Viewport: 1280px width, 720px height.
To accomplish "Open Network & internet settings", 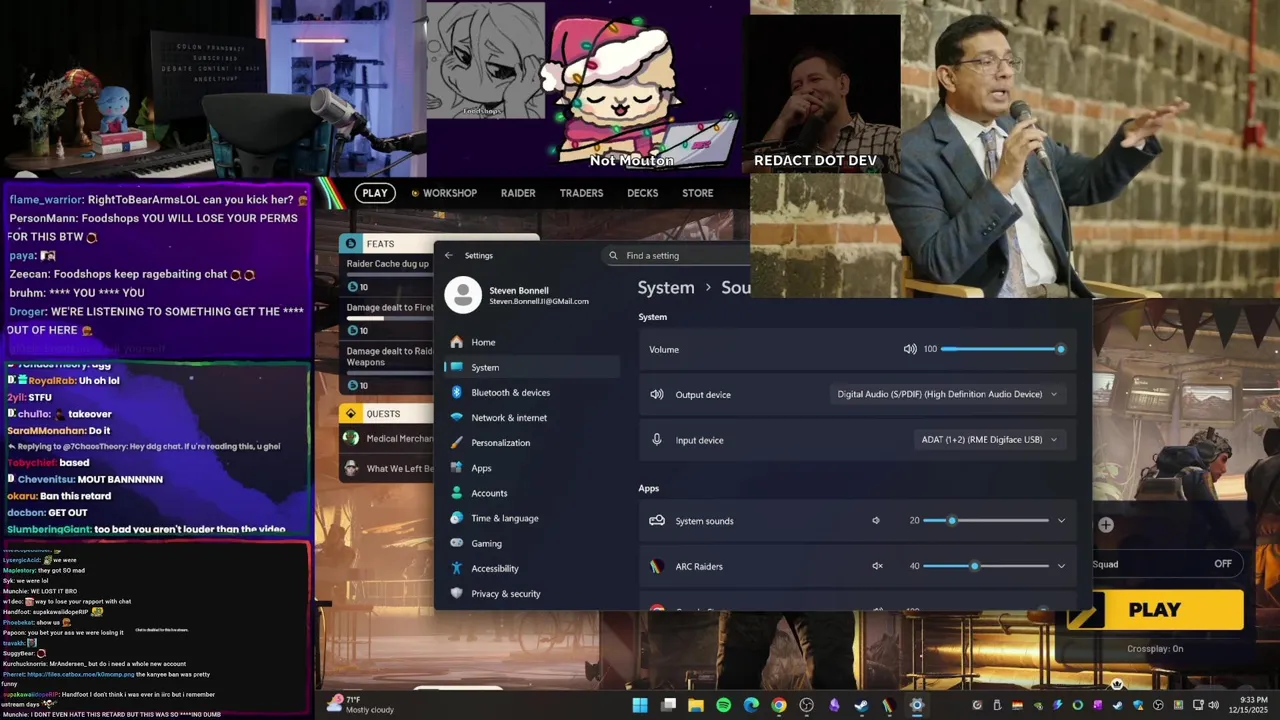I will [x=532, y=417].
